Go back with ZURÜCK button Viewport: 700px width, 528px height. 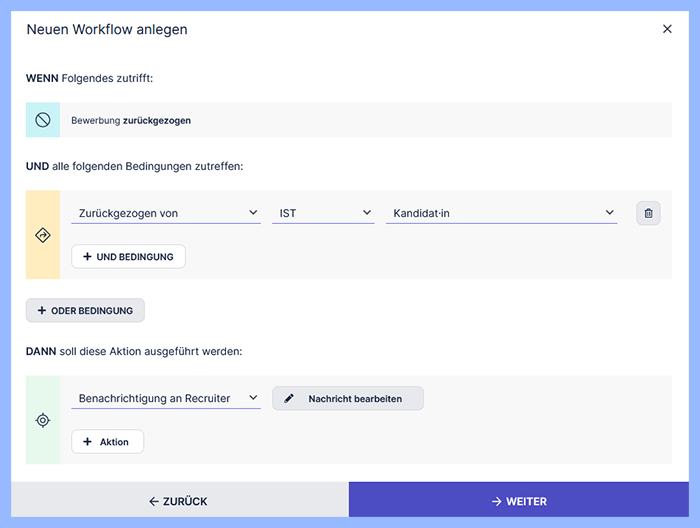[x=179, y=501]
